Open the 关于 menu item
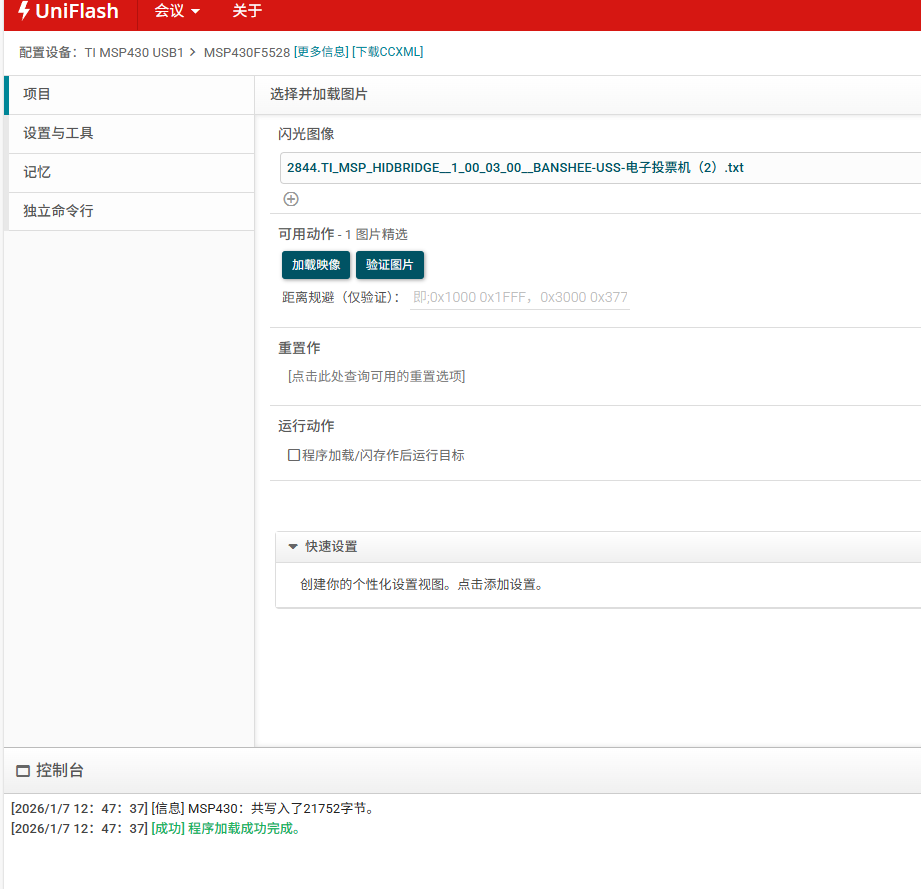Screen dimensions: 921x889 coord(247,11)
